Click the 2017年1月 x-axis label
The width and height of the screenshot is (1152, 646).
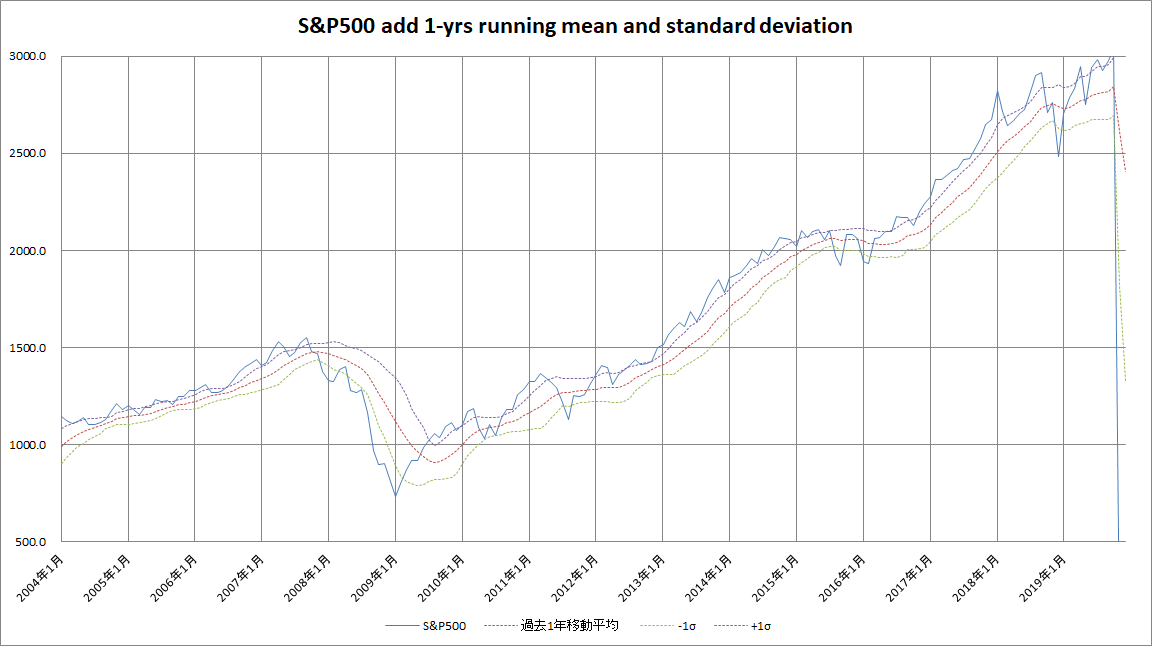click(910, 578)
